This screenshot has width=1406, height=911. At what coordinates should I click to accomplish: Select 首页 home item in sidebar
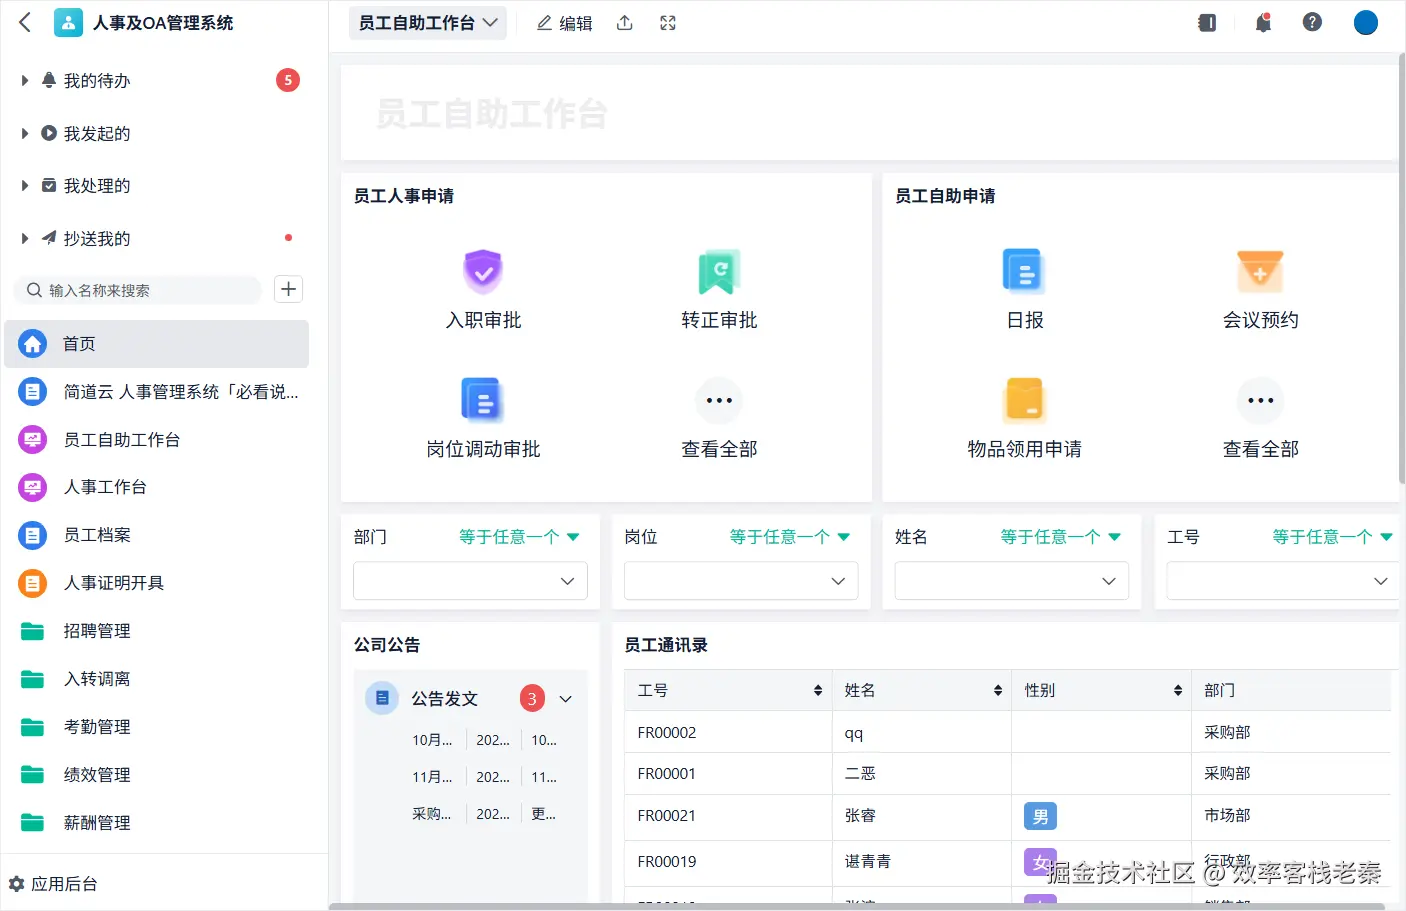pyautogui.click(x=157, y=344)
